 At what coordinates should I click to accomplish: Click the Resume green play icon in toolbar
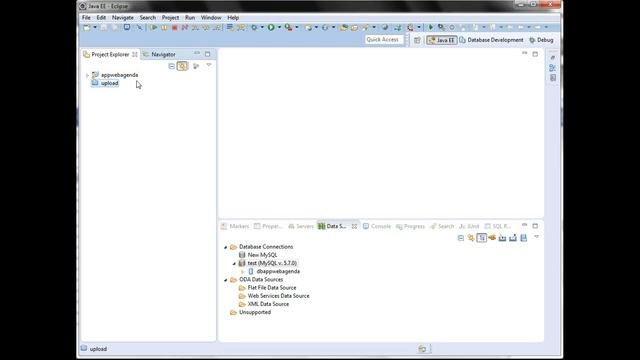coord(153,27)
